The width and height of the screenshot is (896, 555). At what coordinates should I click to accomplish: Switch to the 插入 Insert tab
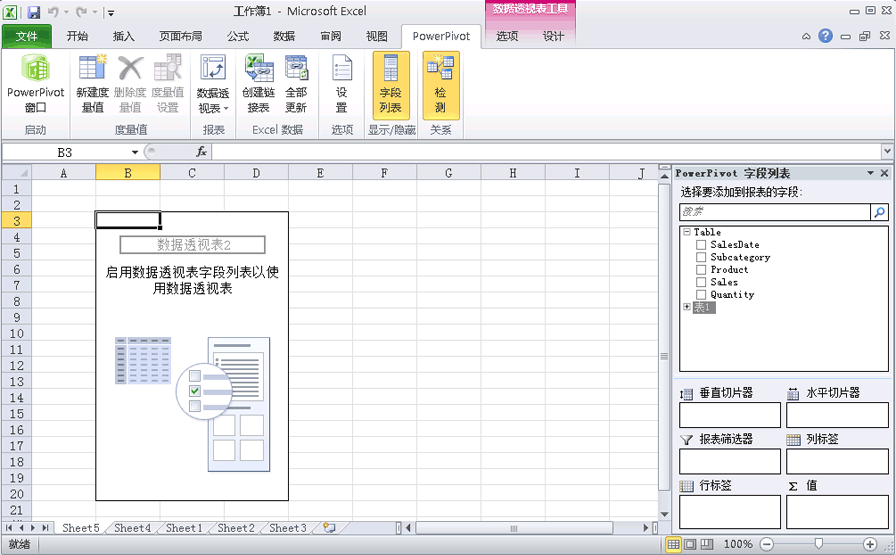tap(123, 36)
